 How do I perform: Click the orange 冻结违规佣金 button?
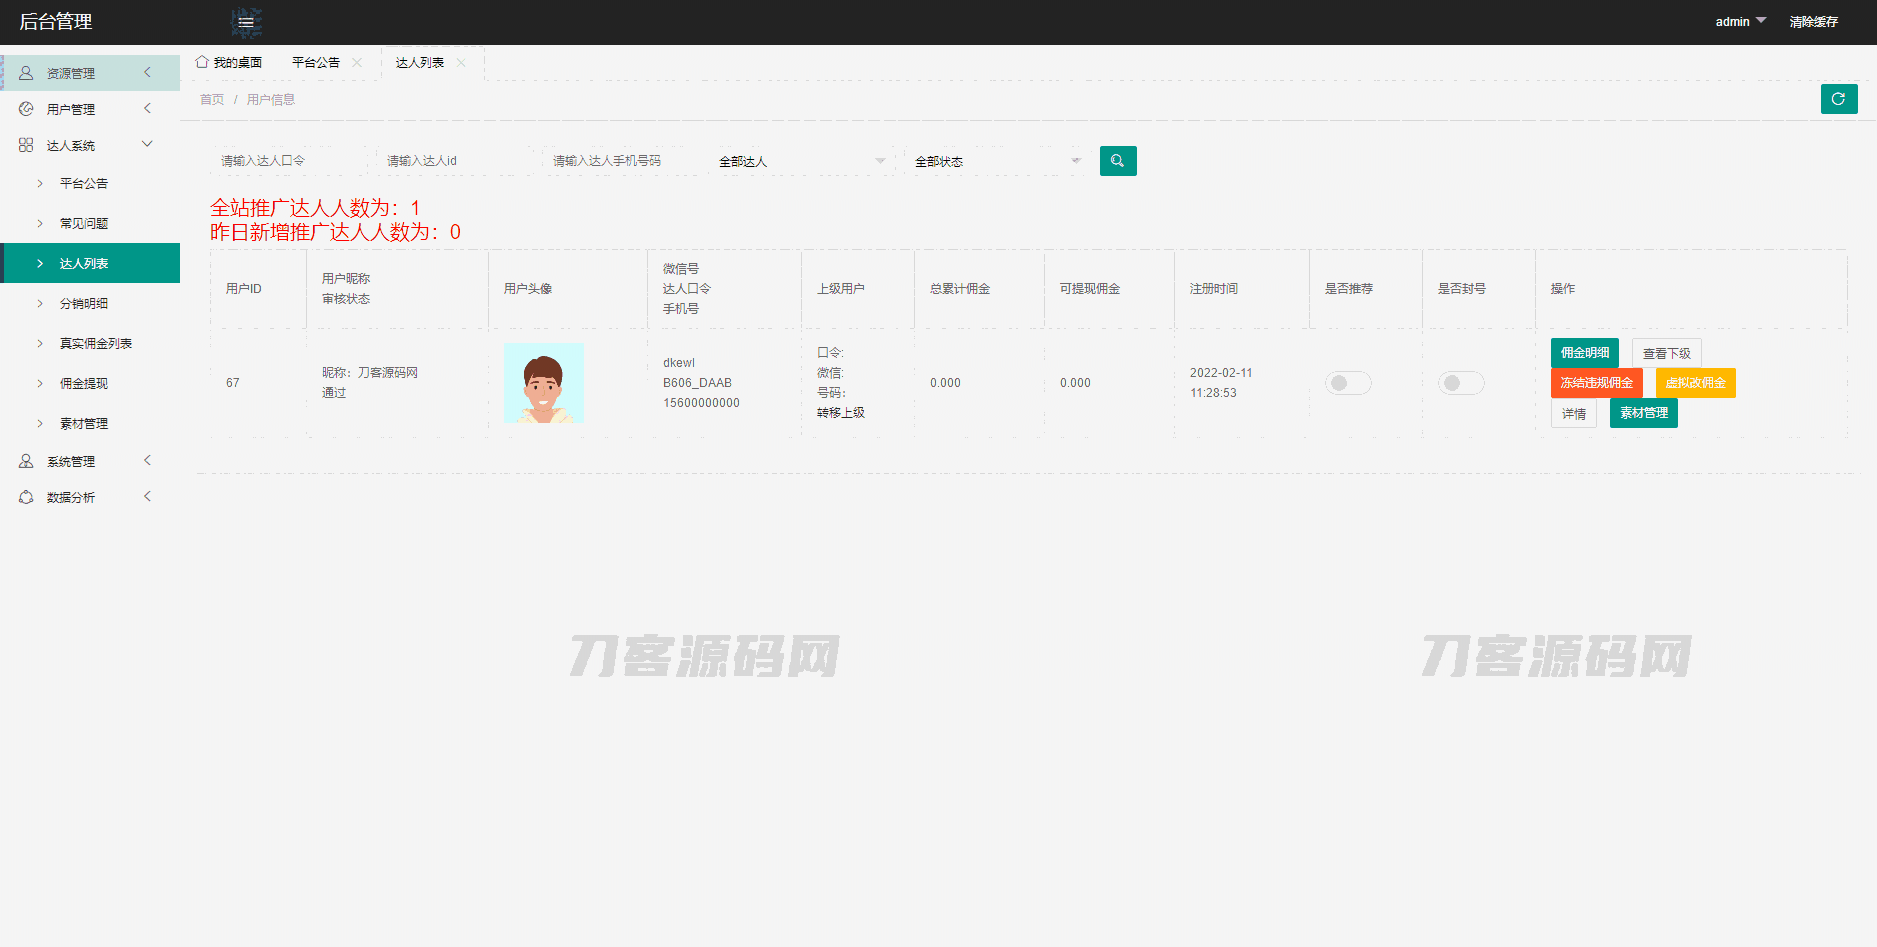1596,383
